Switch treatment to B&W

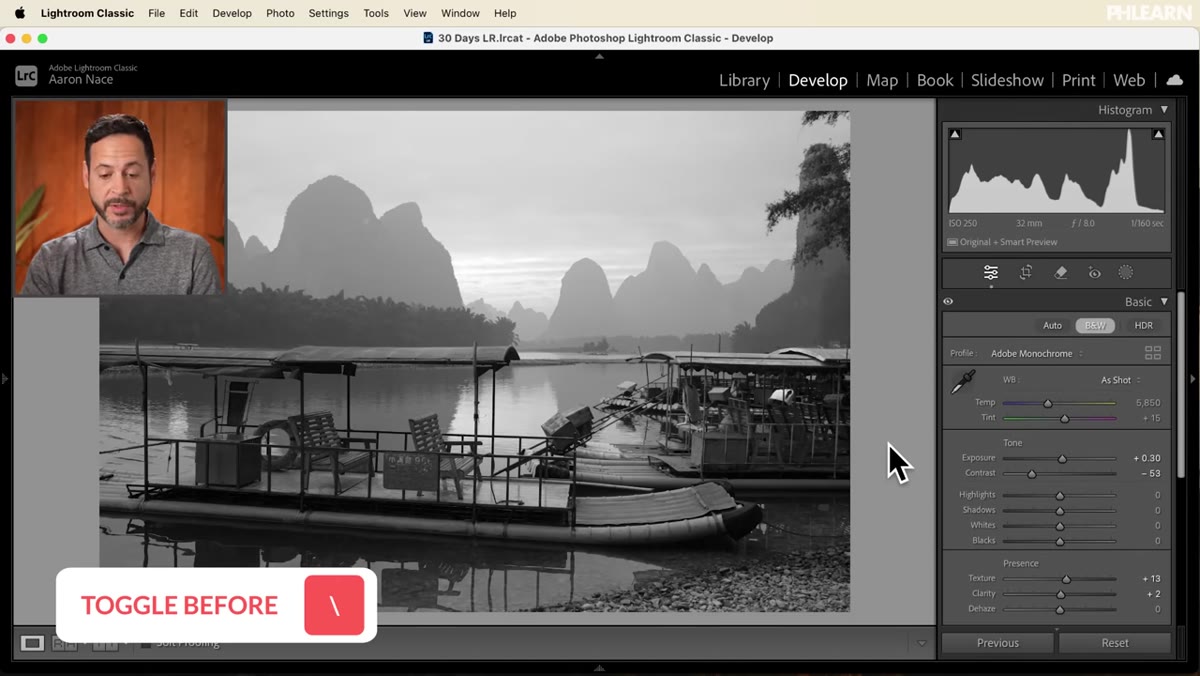[x=1095, y=325]
